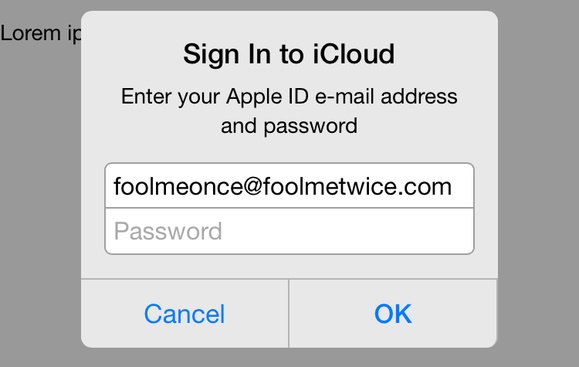Click the 'Sign In to iCloud' title

click(289, 54)
